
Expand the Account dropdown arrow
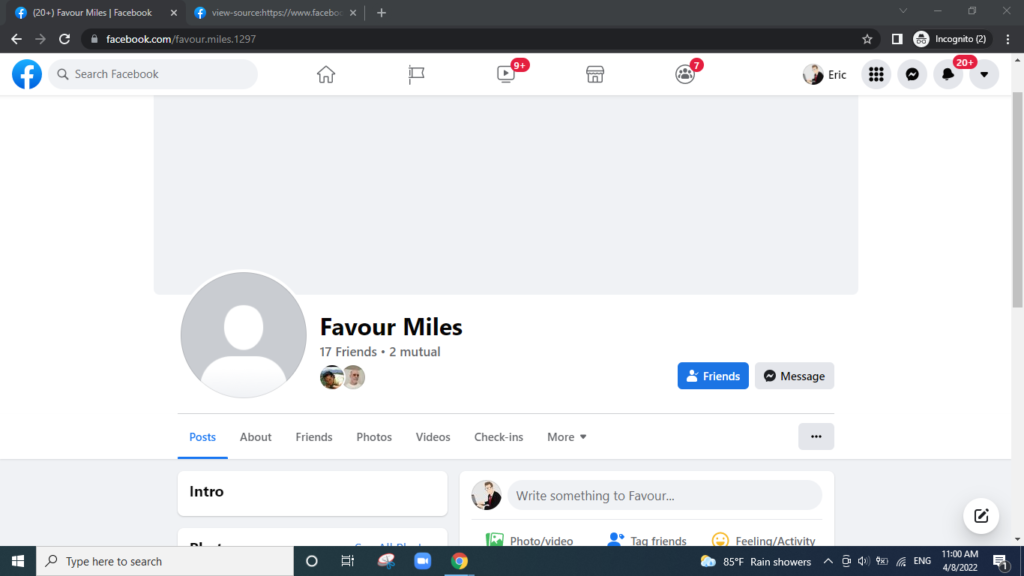pos(984,74)
